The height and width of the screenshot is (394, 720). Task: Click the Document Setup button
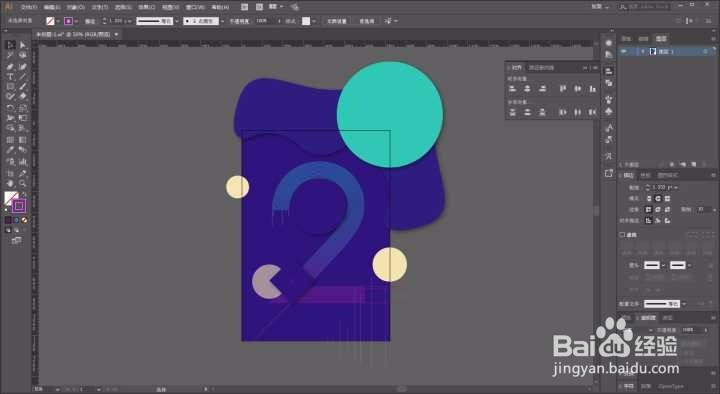click(337, 21)
